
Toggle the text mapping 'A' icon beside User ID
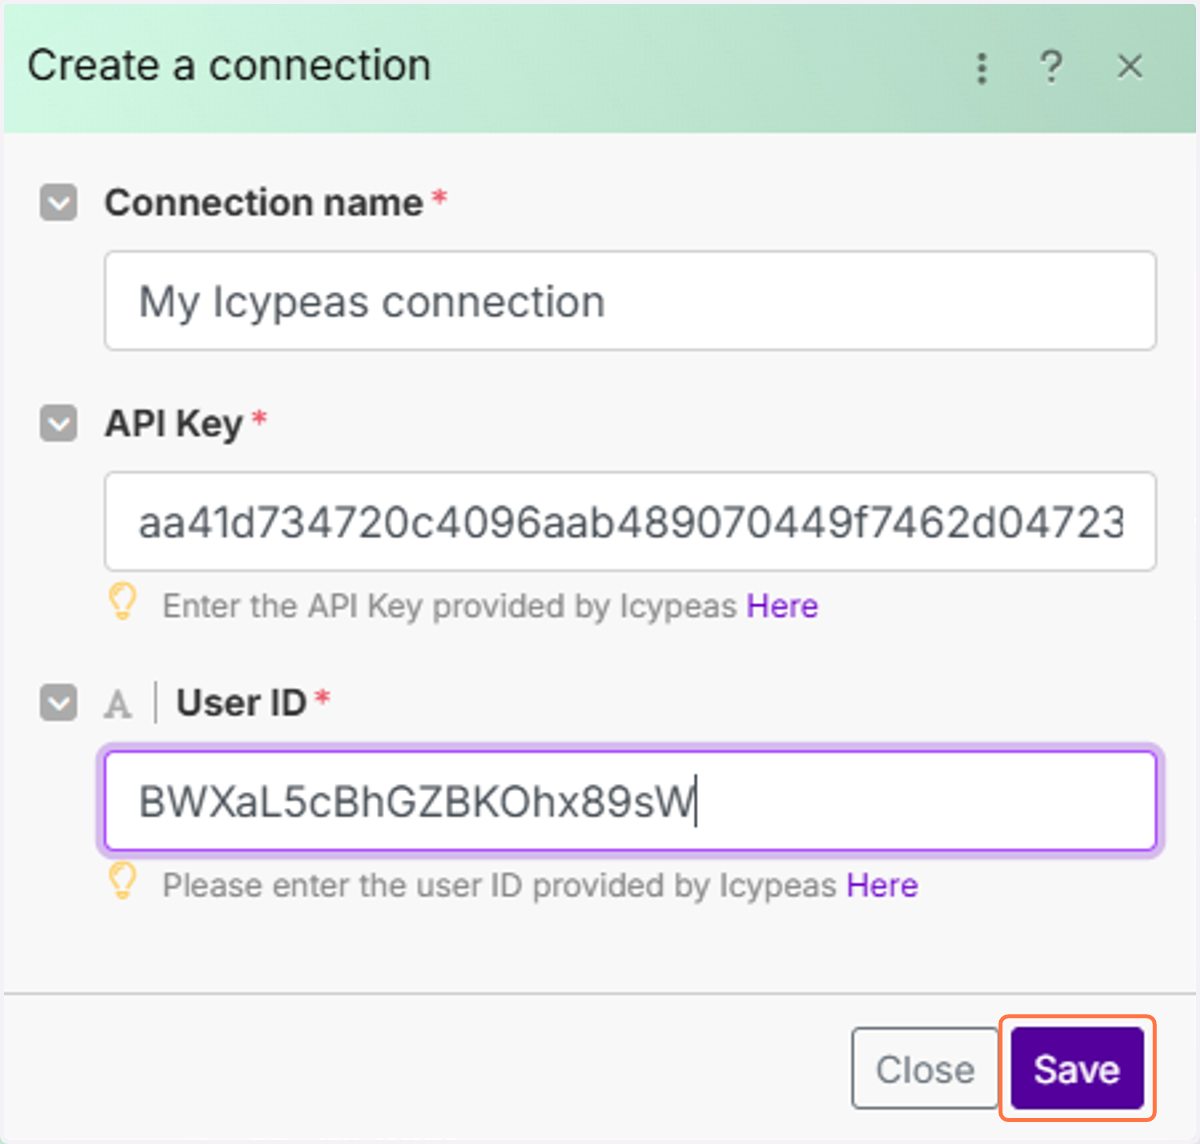point(118,704)
